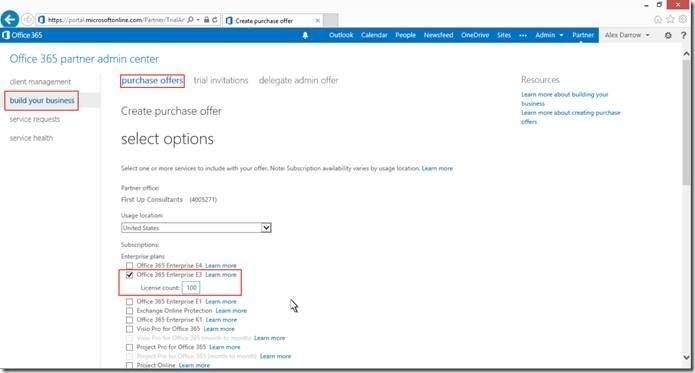
Task: Expand the Alex Darrow account menu
Action: point(627,35)
